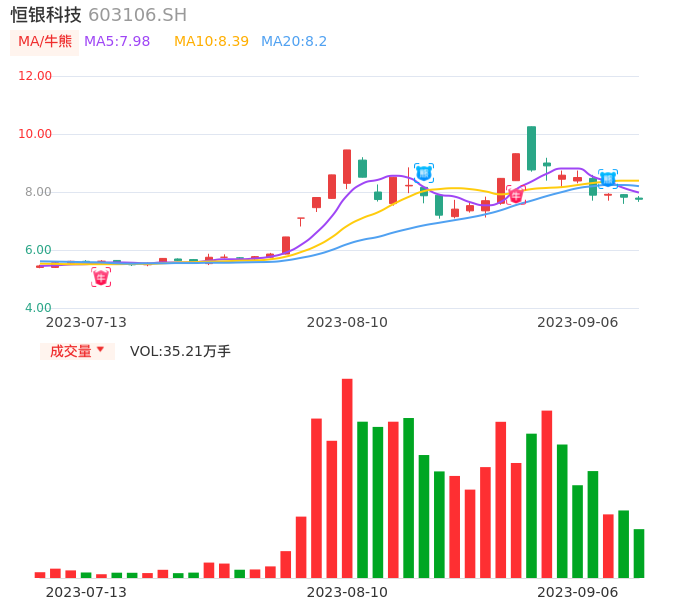Viewport: 686px width, 606px height.
Task: Select the MA/牛熊 indicator tab
Action: point(45,42)
